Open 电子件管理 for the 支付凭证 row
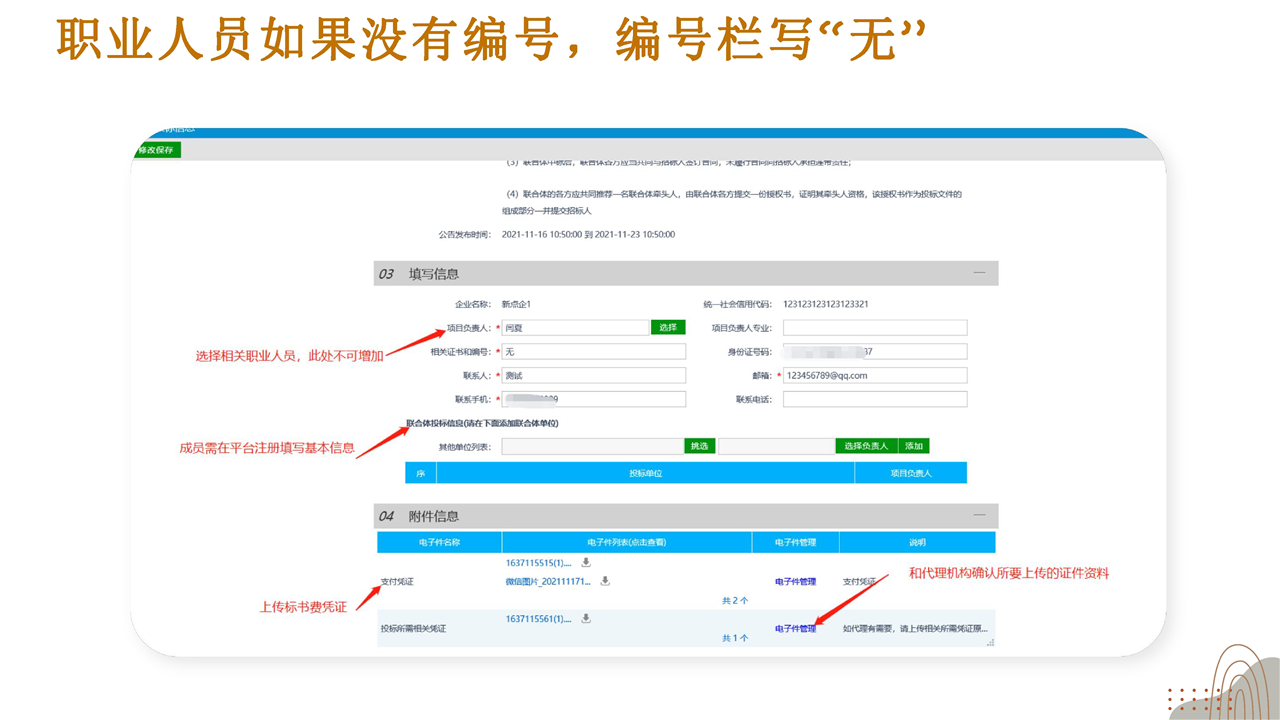Screen dimensions: 1280x720 [795, 581]
